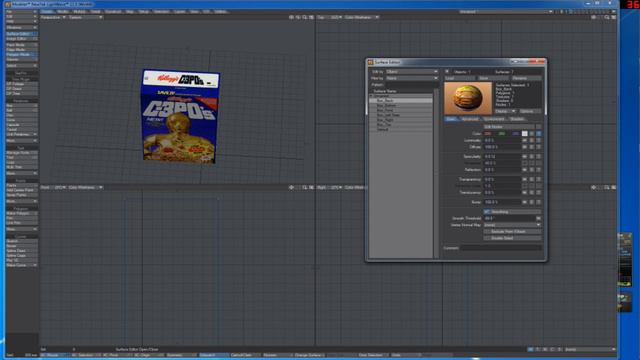Click the surface preview sphere thumbnail

pyautogui.click(x=468, y=98)
